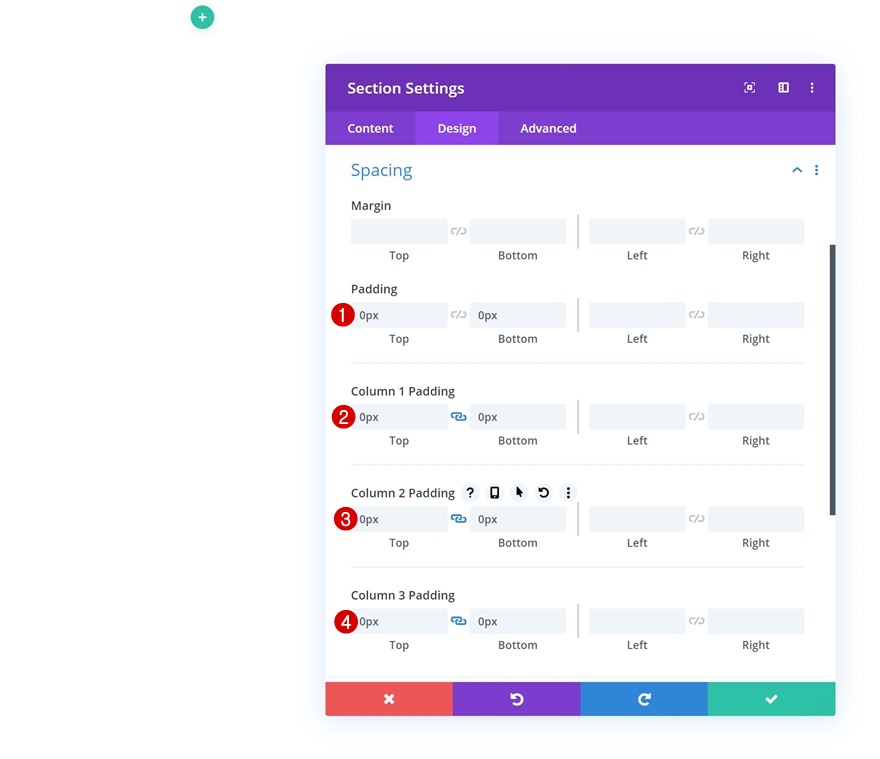Screen dimensions: 880x759
Task: Save settings with green checkmark button
Action: 771,699
